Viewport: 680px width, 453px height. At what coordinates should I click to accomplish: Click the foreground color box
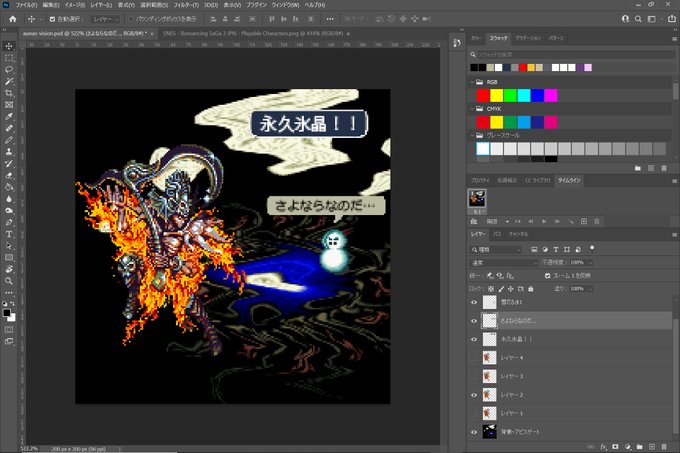pos(7,313)
